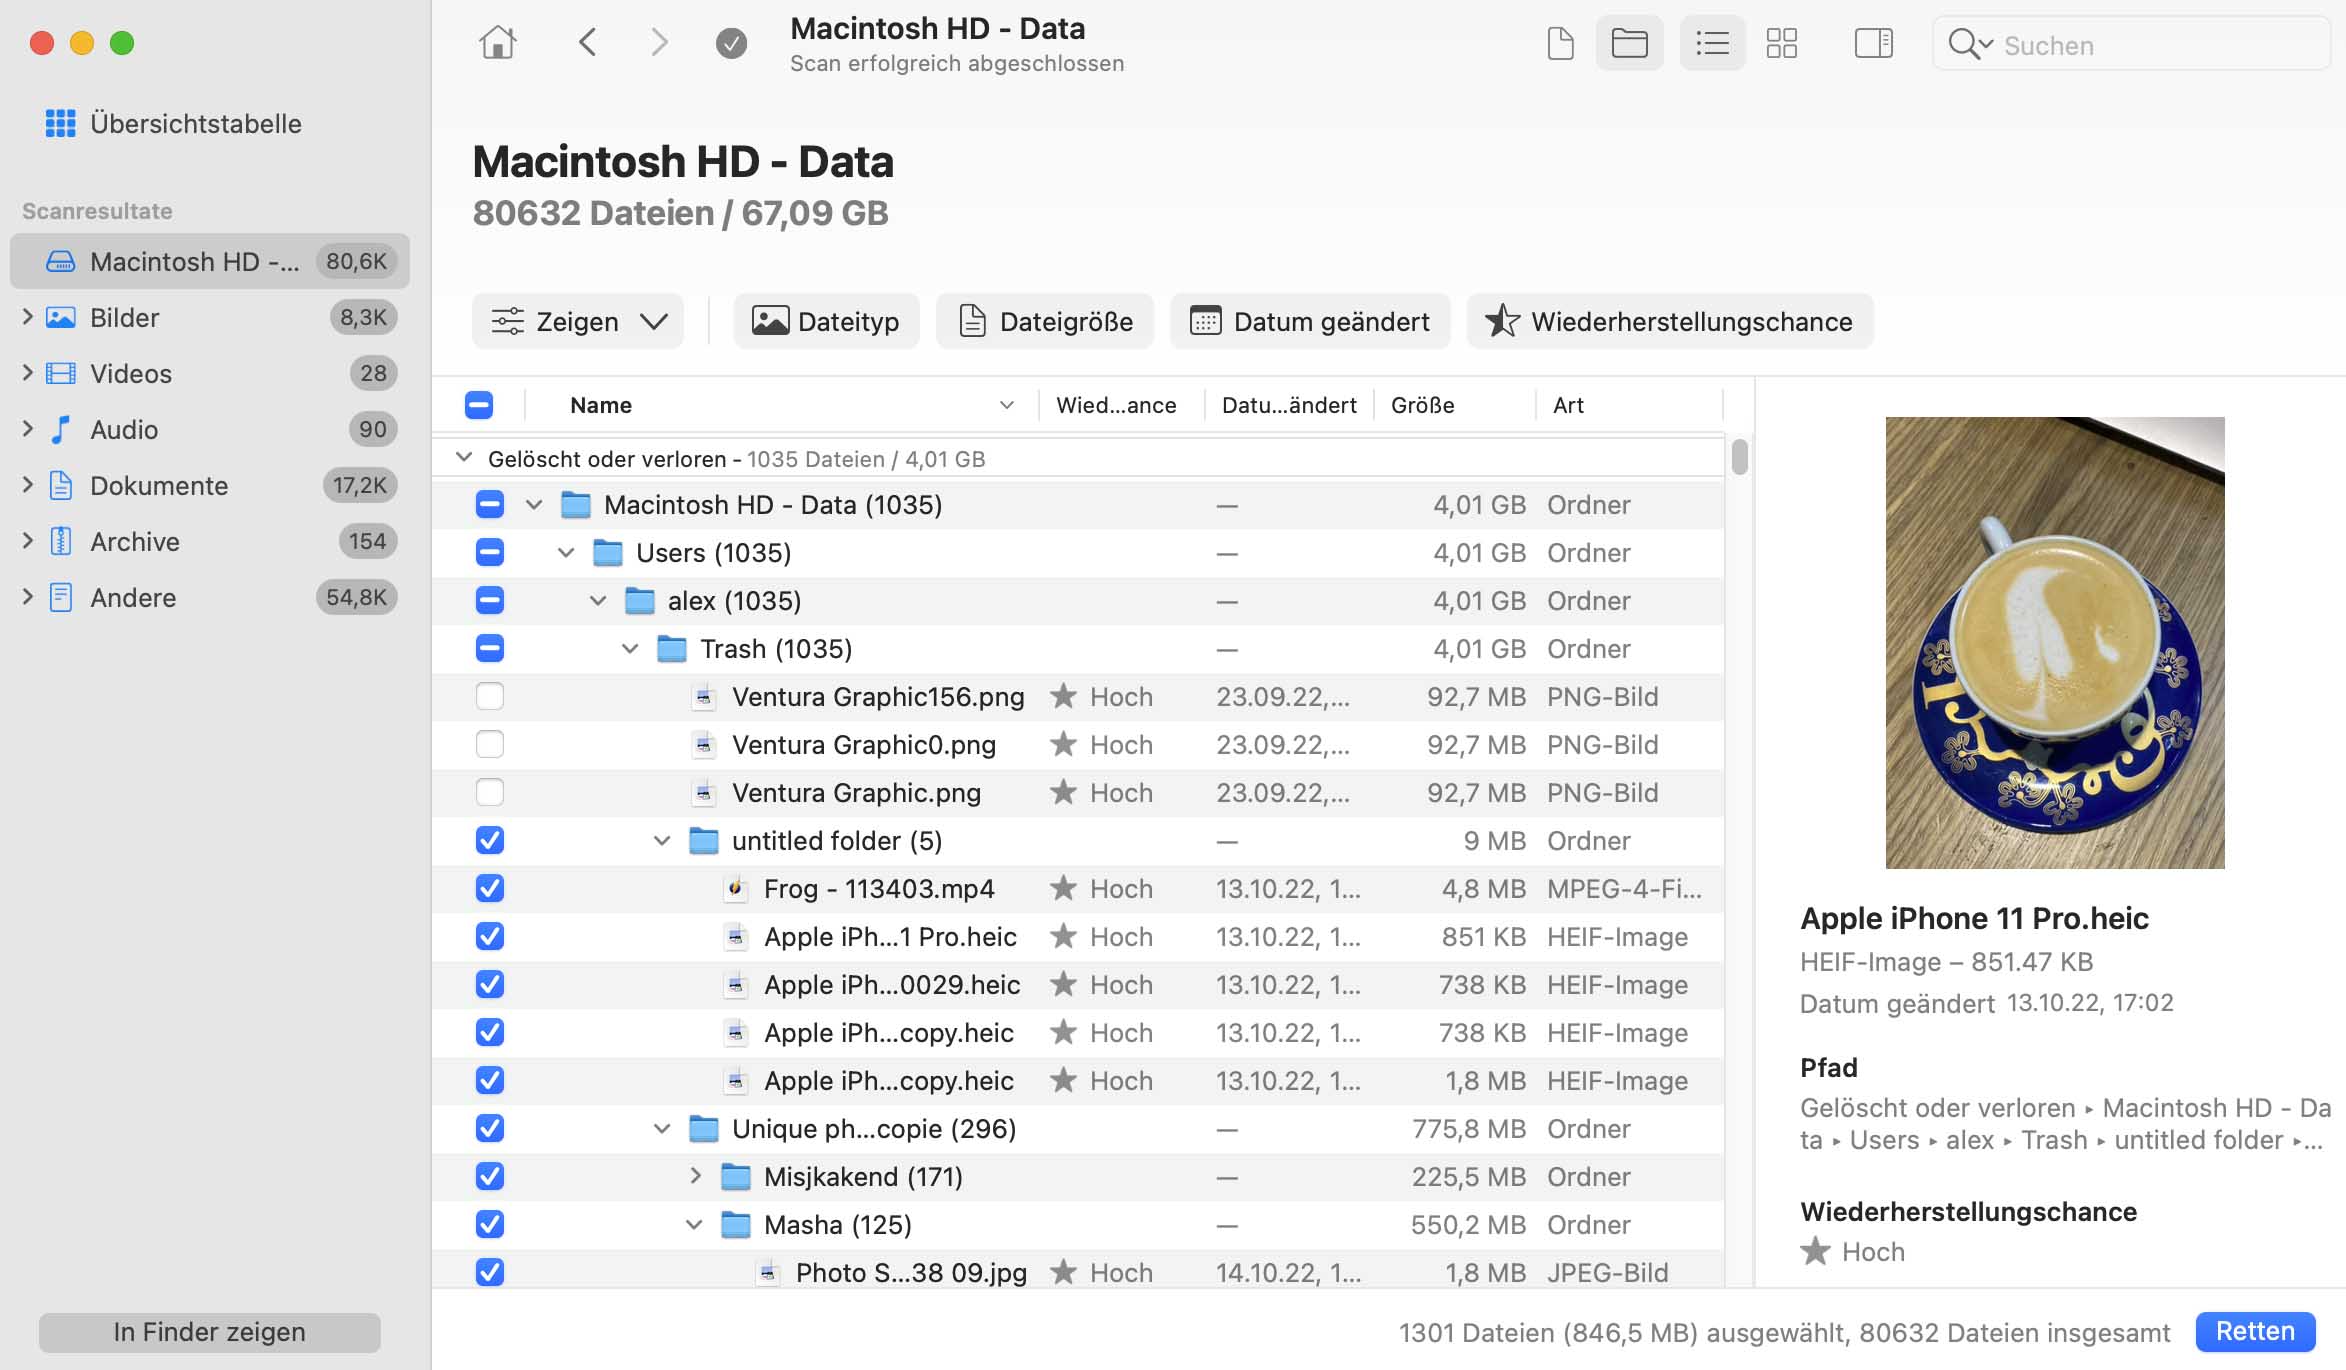Switch to folder view icon
The height and width of the screenshot is (1370, 2346).
pos(1629,43)
